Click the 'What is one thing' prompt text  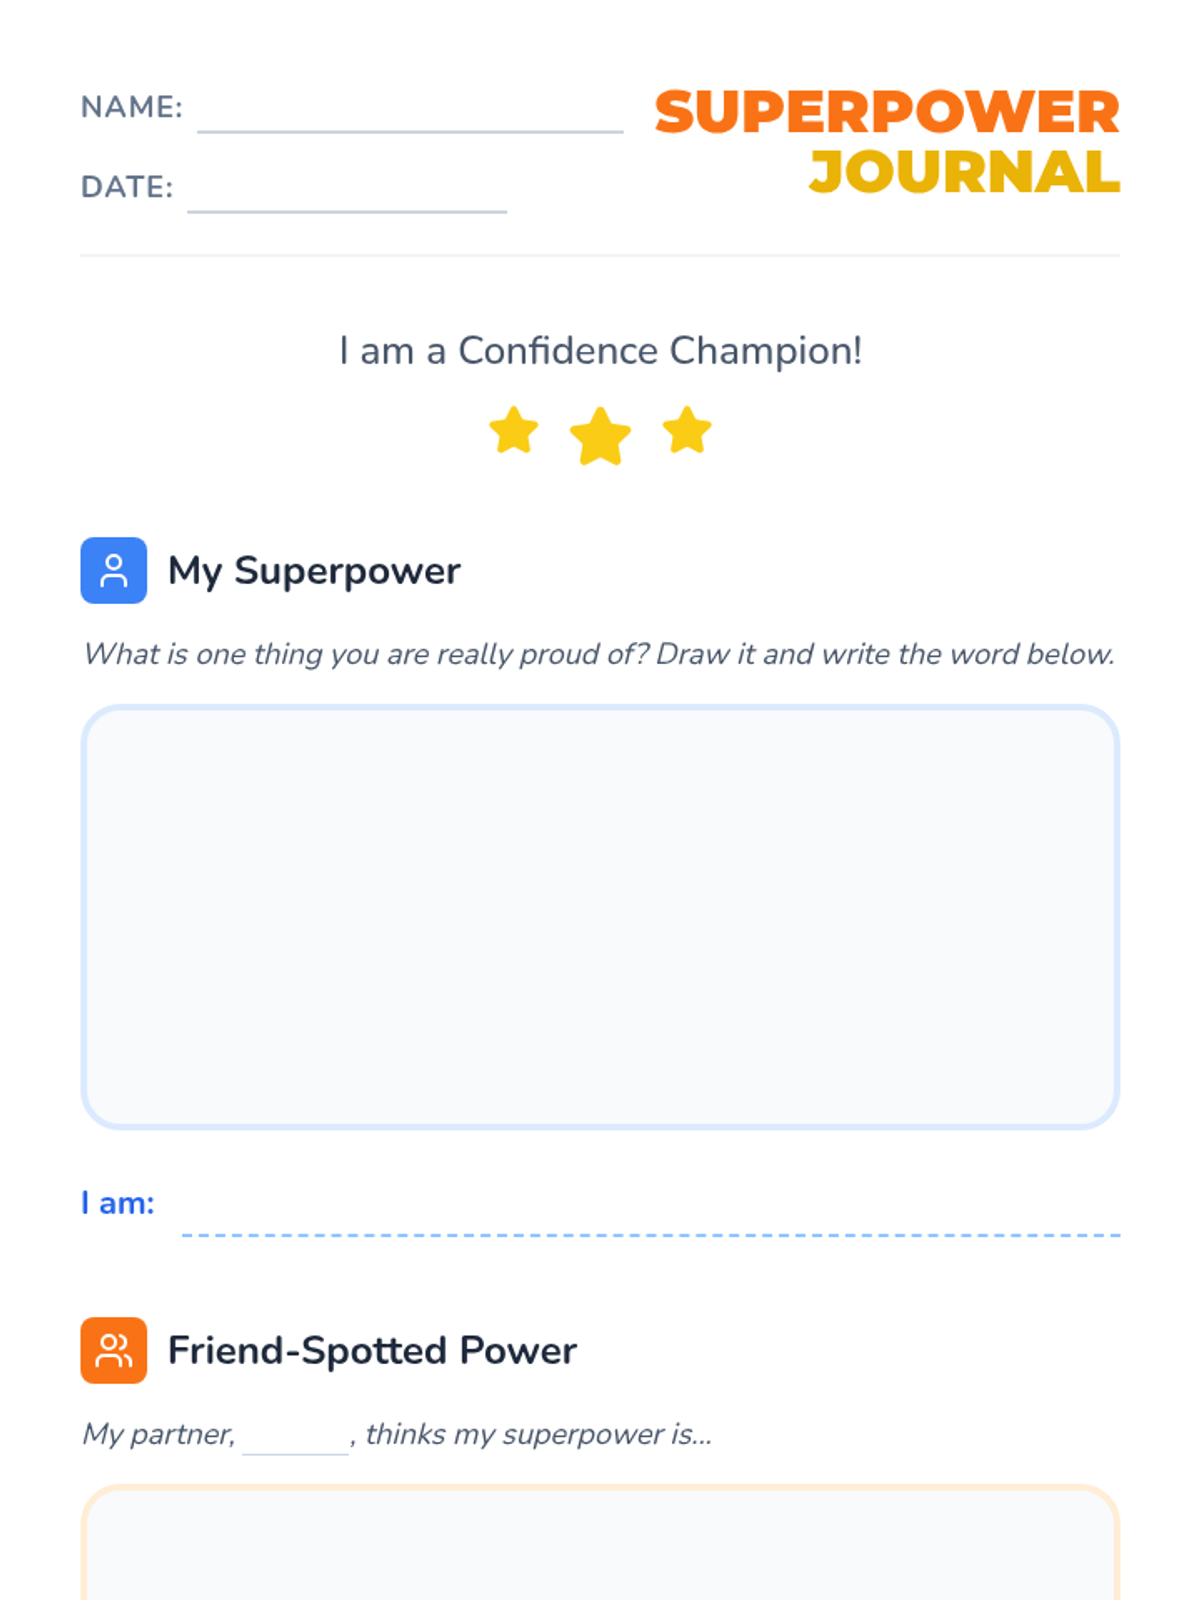[598, 654]
